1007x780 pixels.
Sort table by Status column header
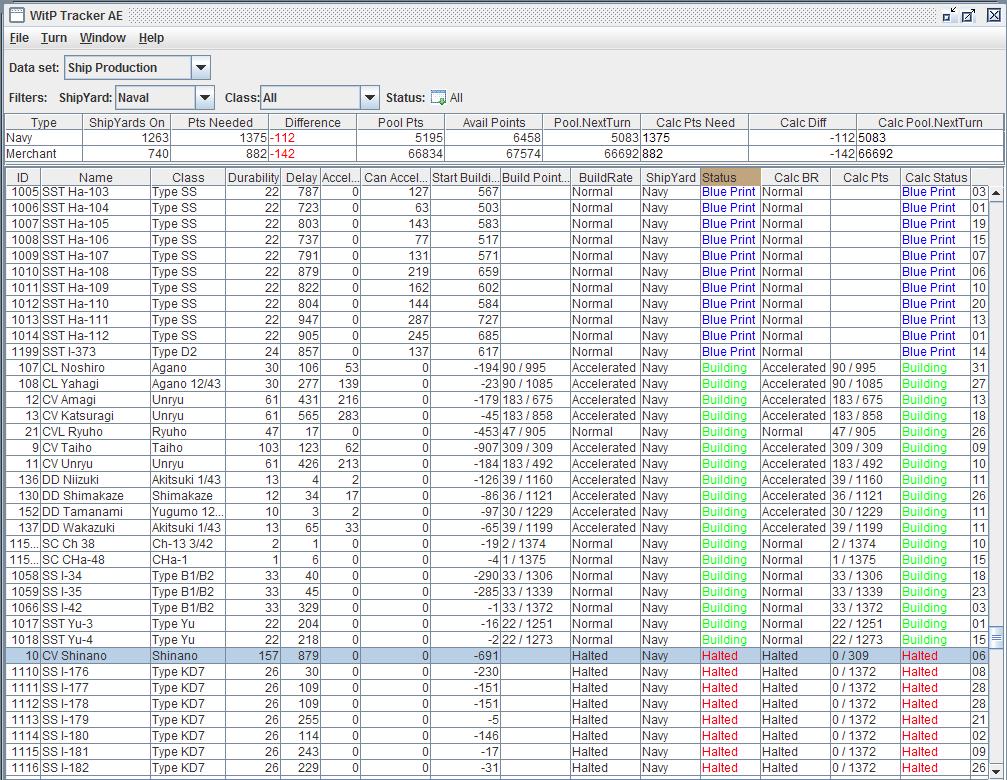(730, 177)
